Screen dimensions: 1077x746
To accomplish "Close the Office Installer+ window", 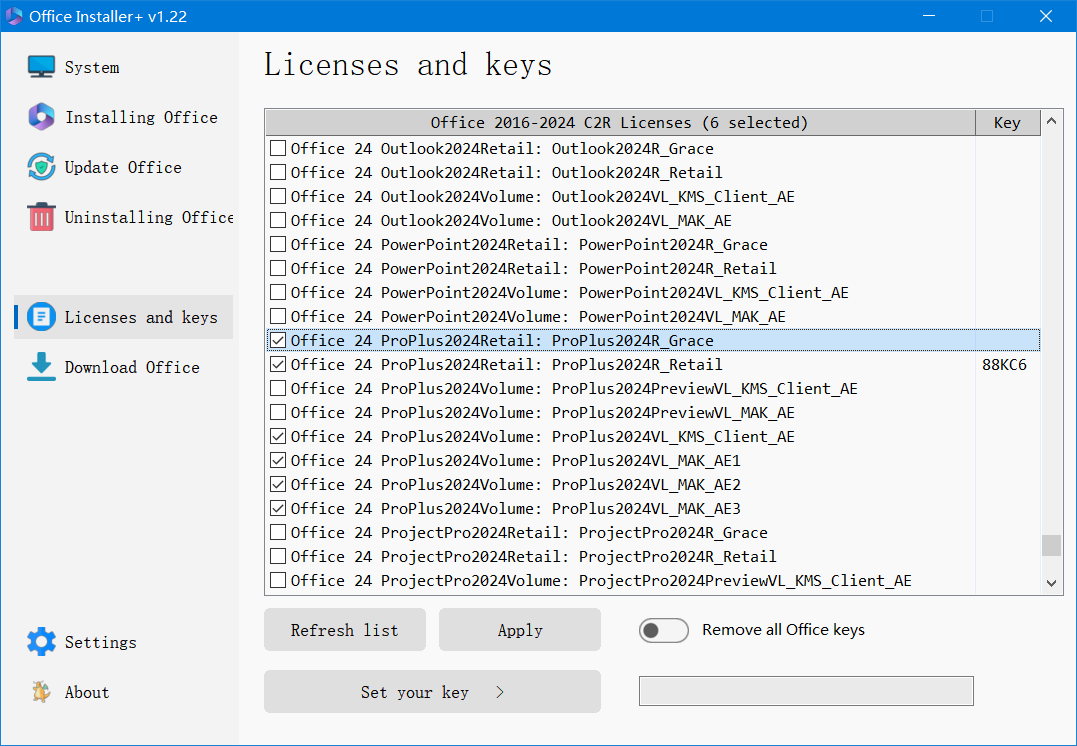I will pos(1045,16).
